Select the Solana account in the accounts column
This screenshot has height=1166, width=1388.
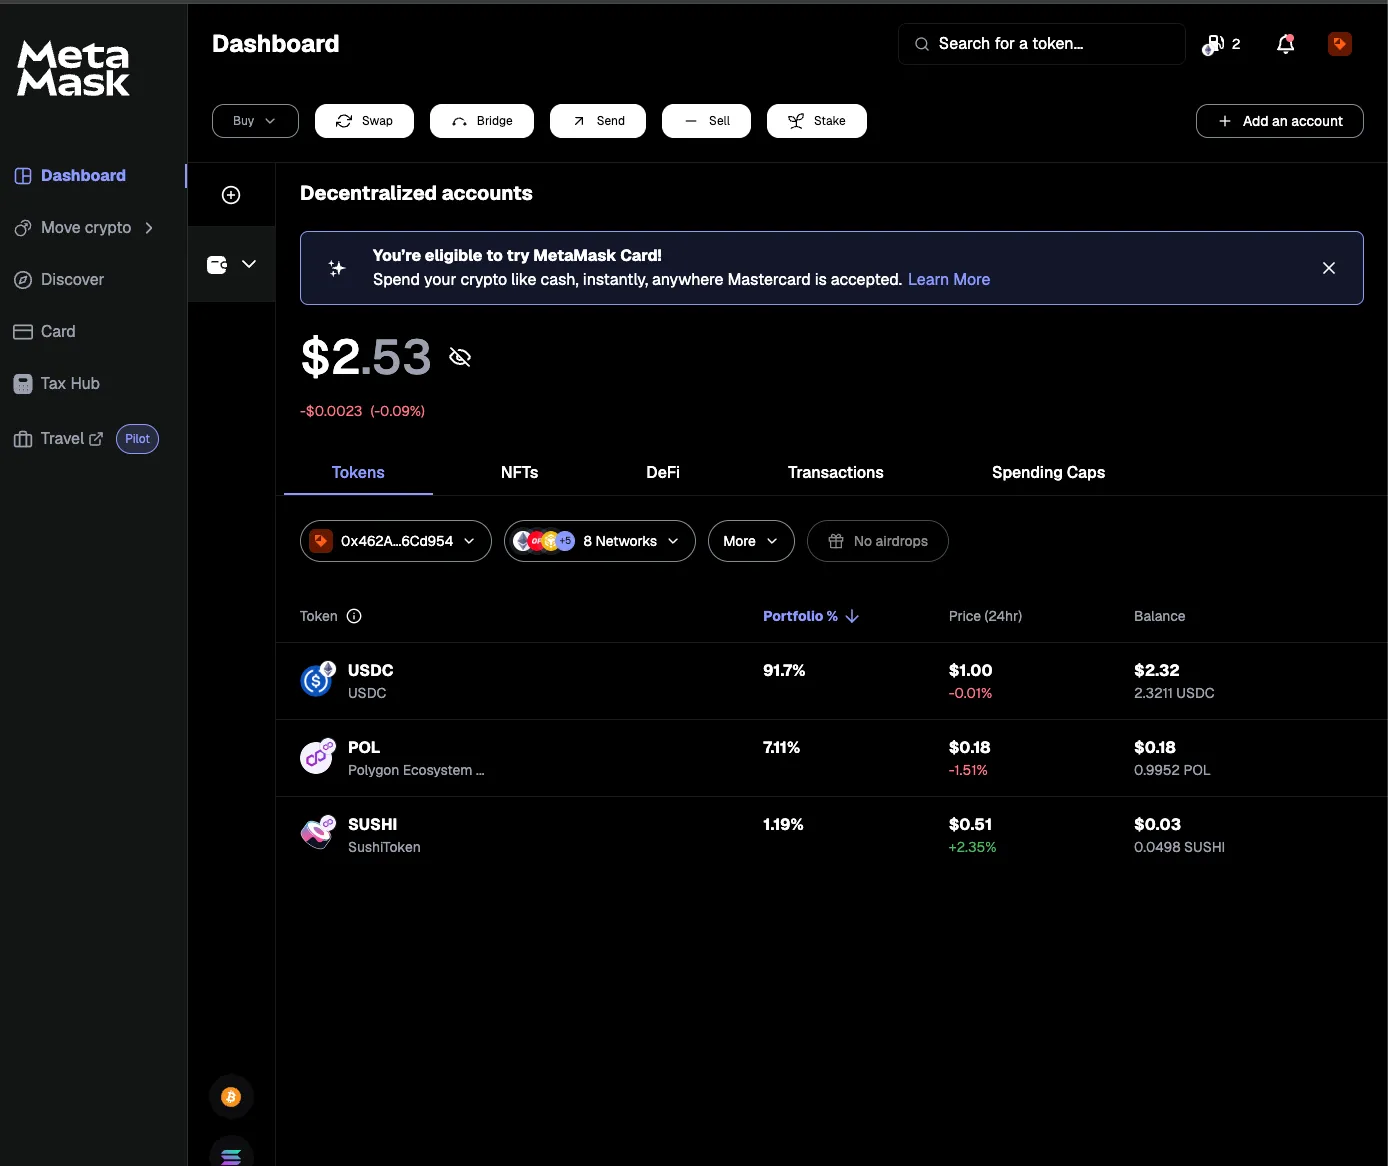click(x=231, y=1155)
